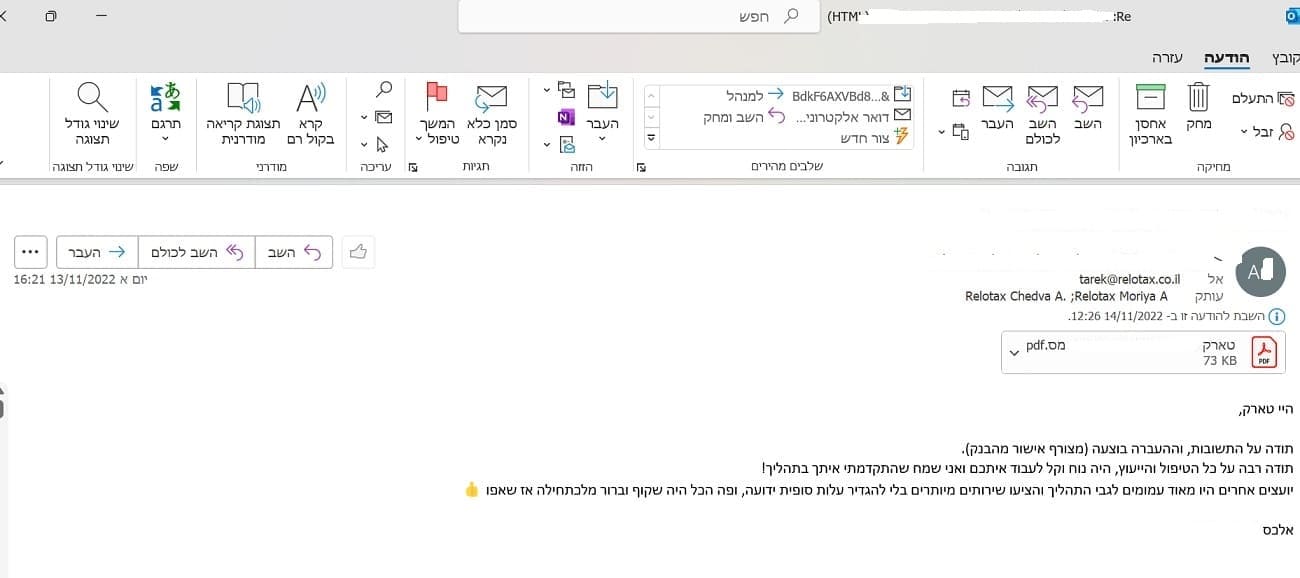Send page to OneNote icon
Viewport: 1300px width, 578px height.
click(566, 118)
